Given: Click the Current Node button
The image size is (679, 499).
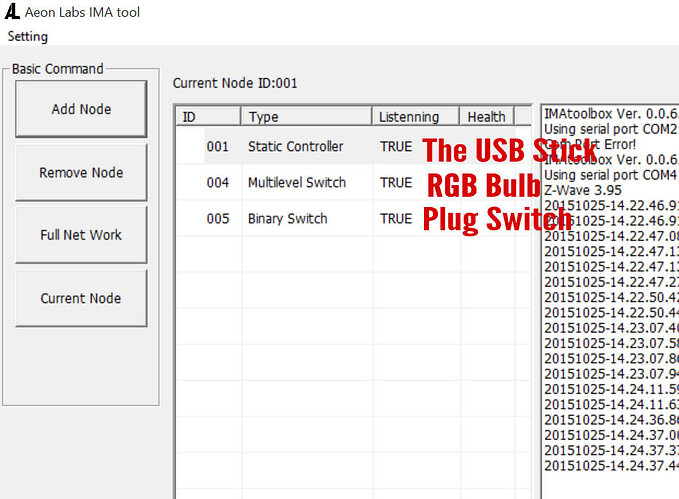Looking at the screenshot, I should pyautogui.click(x=81, y=298).
